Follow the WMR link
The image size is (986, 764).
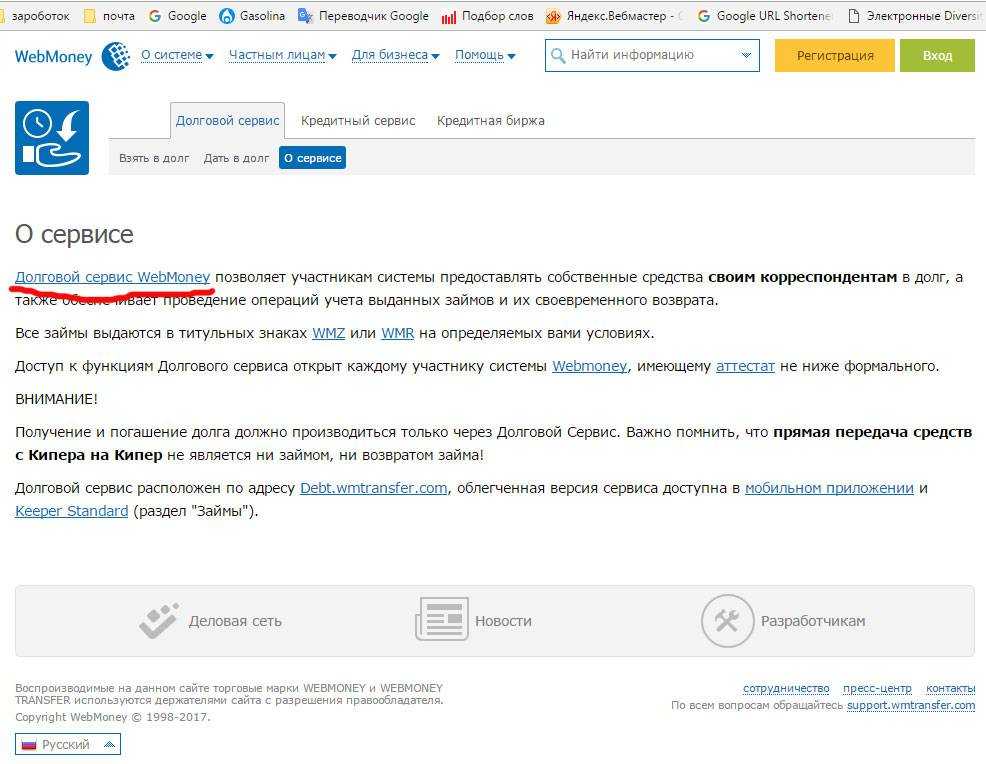397,333
